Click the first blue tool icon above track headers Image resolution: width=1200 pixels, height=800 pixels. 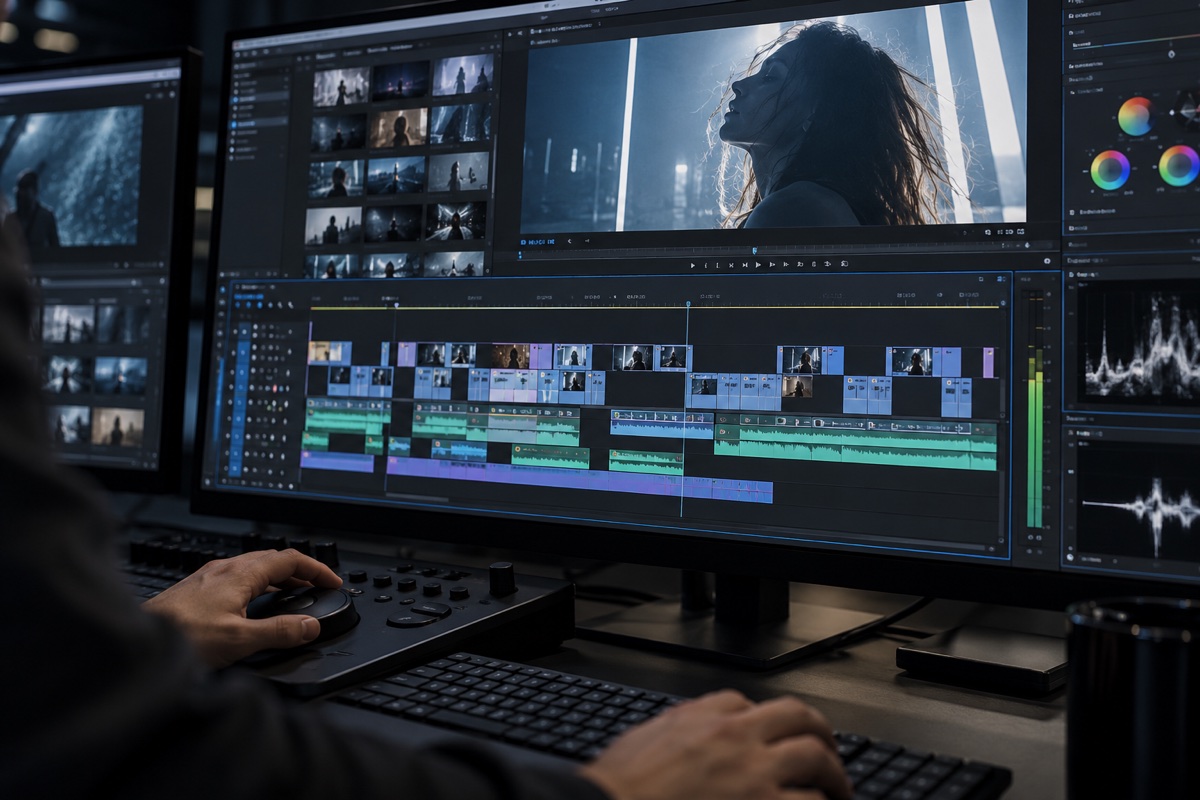[x=238, y=305]
